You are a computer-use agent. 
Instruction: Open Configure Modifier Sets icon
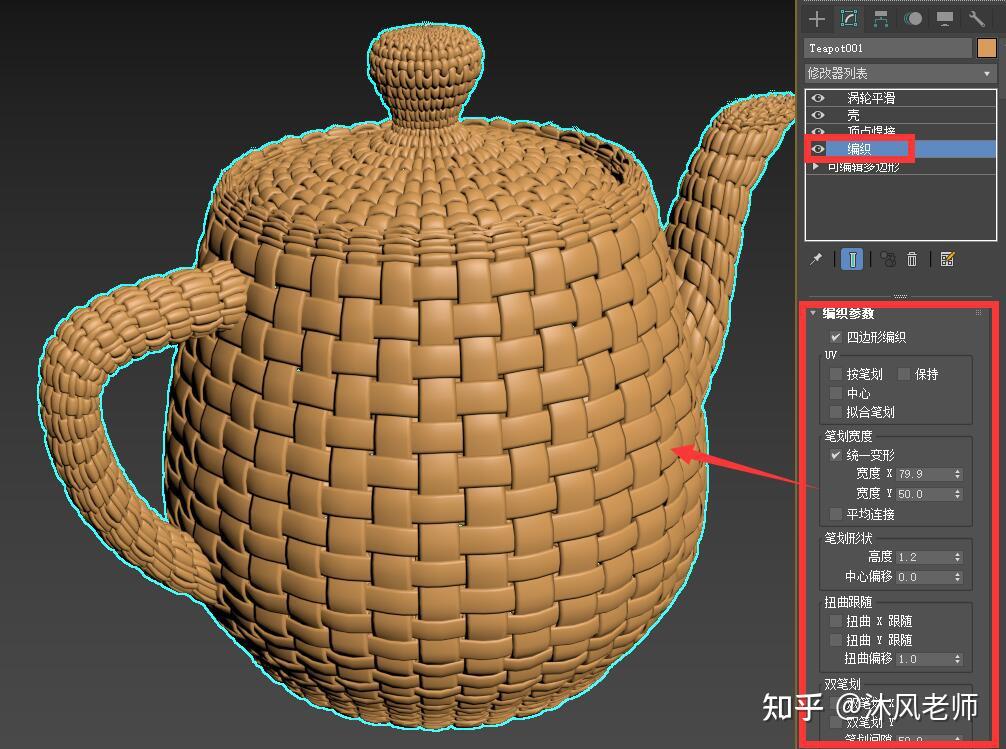(947, 259)
